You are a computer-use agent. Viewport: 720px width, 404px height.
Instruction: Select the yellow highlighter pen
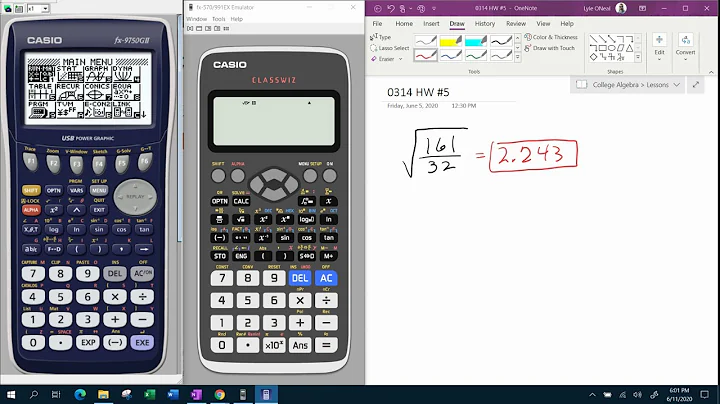click(450, 41)
